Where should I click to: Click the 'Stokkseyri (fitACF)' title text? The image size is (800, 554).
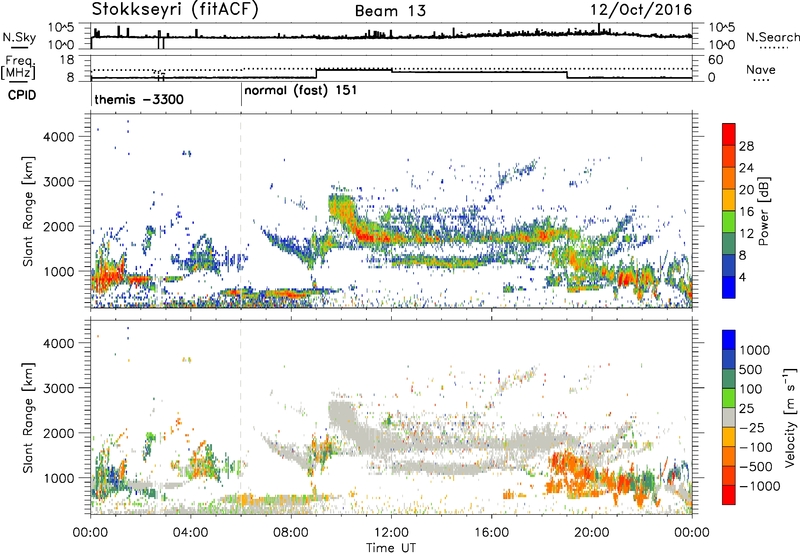coord(176,10)
